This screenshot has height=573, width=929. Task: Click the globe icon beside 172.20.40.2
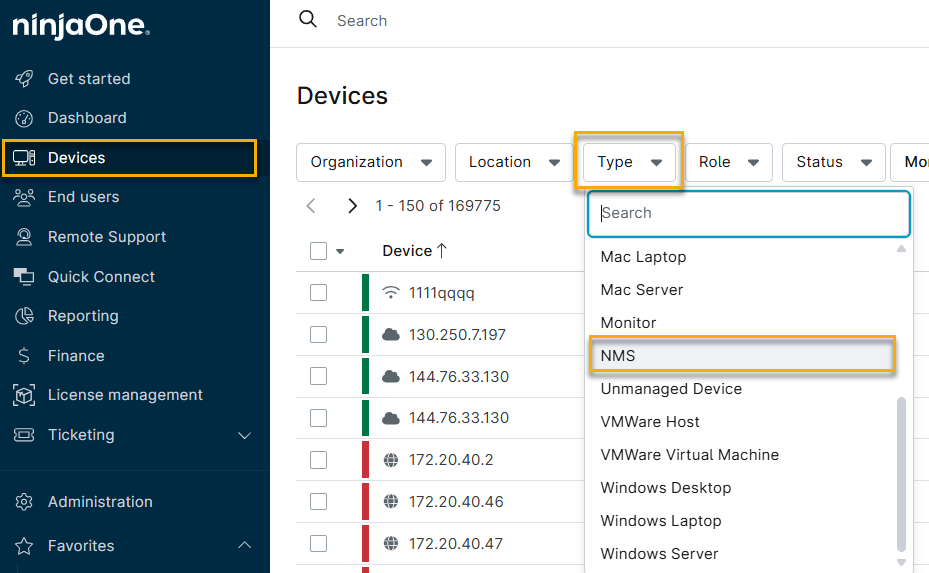coord(390,460)
